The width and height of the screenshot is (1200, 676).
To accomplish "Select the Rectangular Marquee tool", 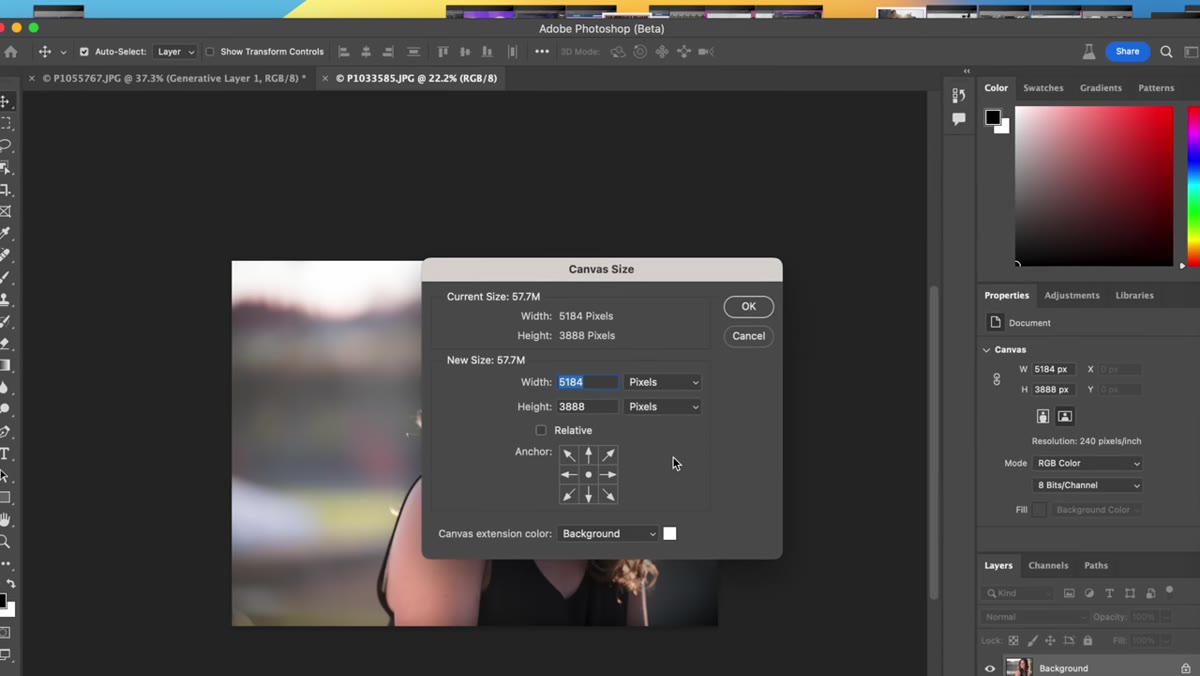I will tap(5, 123).
